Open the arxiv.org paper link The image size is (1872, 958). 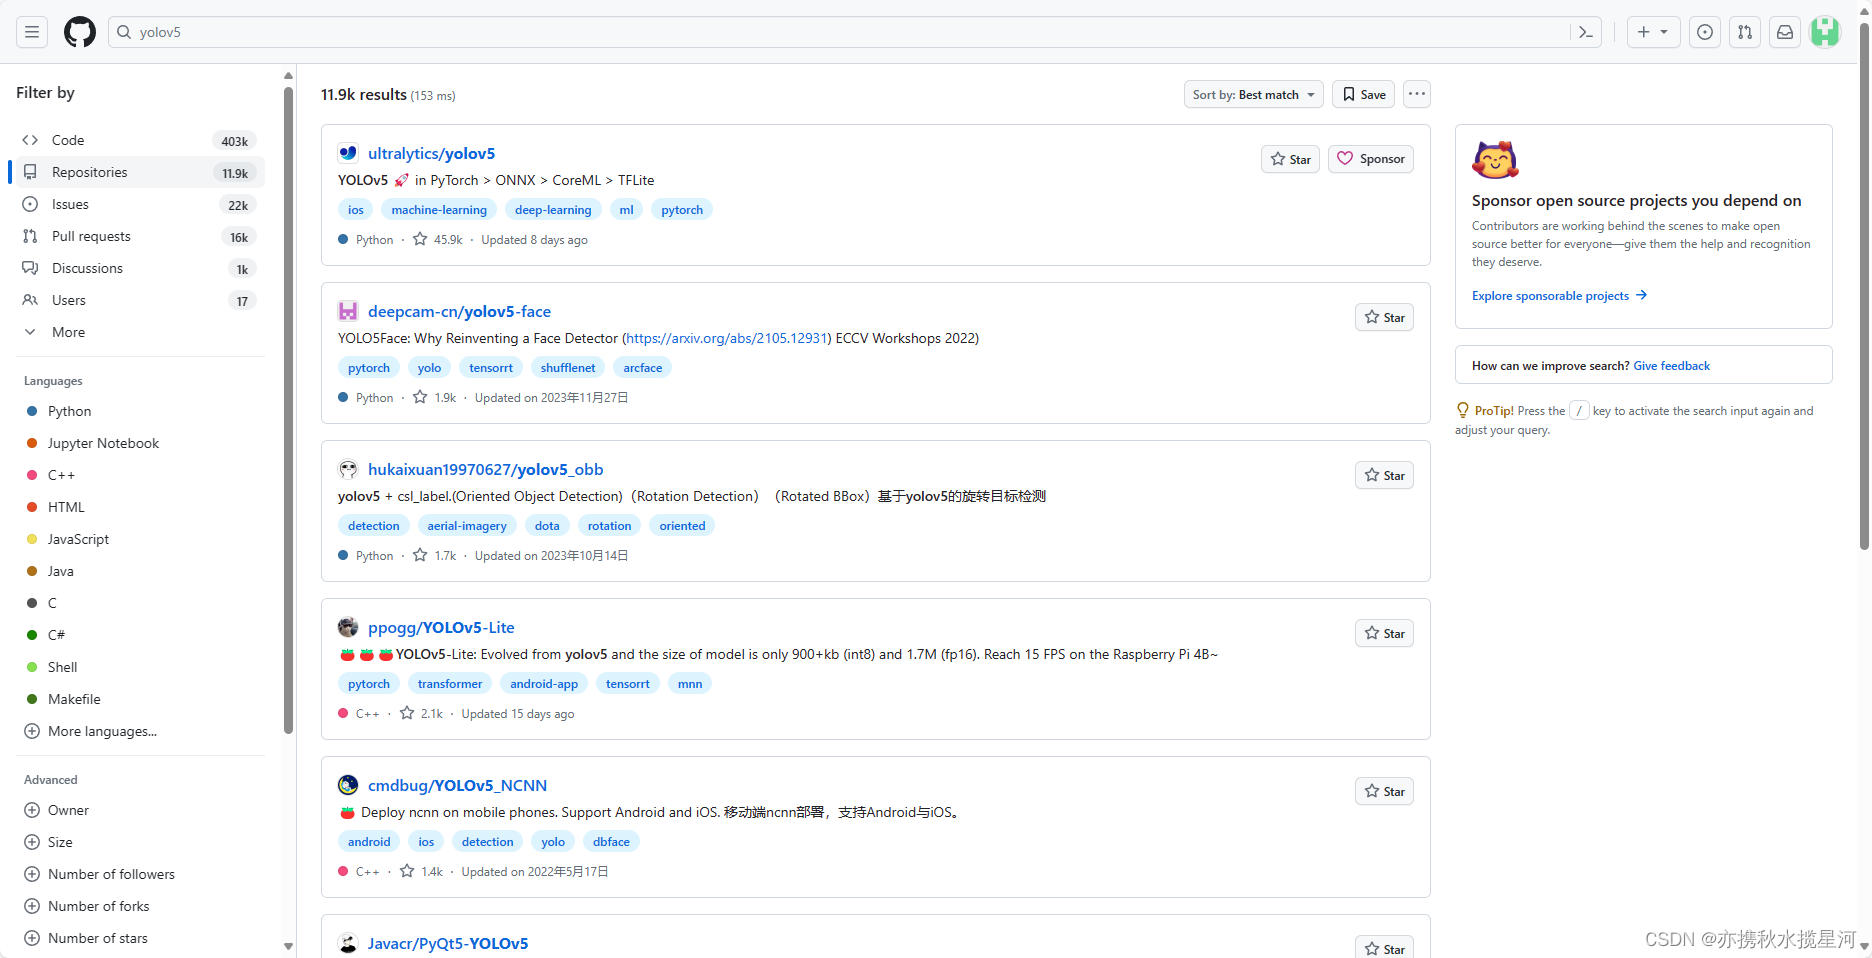click(x=727, y=338)
